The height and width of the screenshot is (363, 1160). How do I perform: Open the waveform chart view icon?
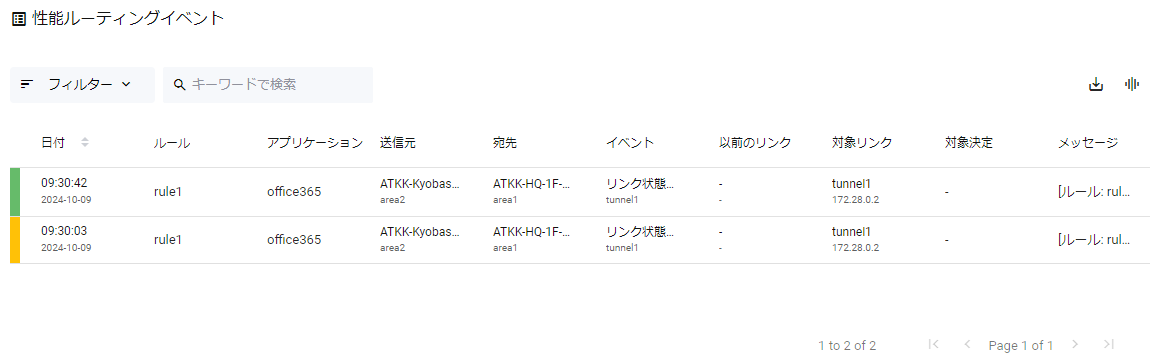pyautogui.click(x=1131, y=84)
